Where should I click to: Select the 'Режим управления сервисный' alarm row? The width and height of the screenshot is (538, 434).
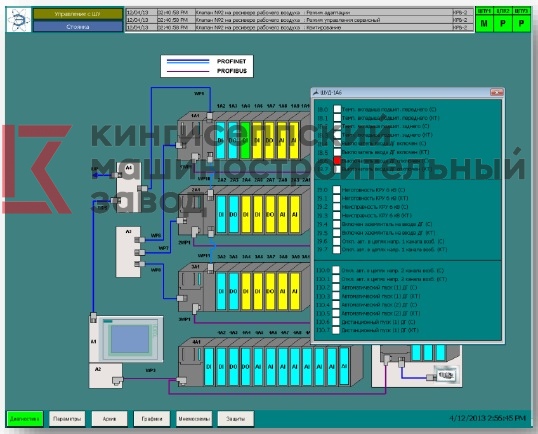tap(299, 20)
